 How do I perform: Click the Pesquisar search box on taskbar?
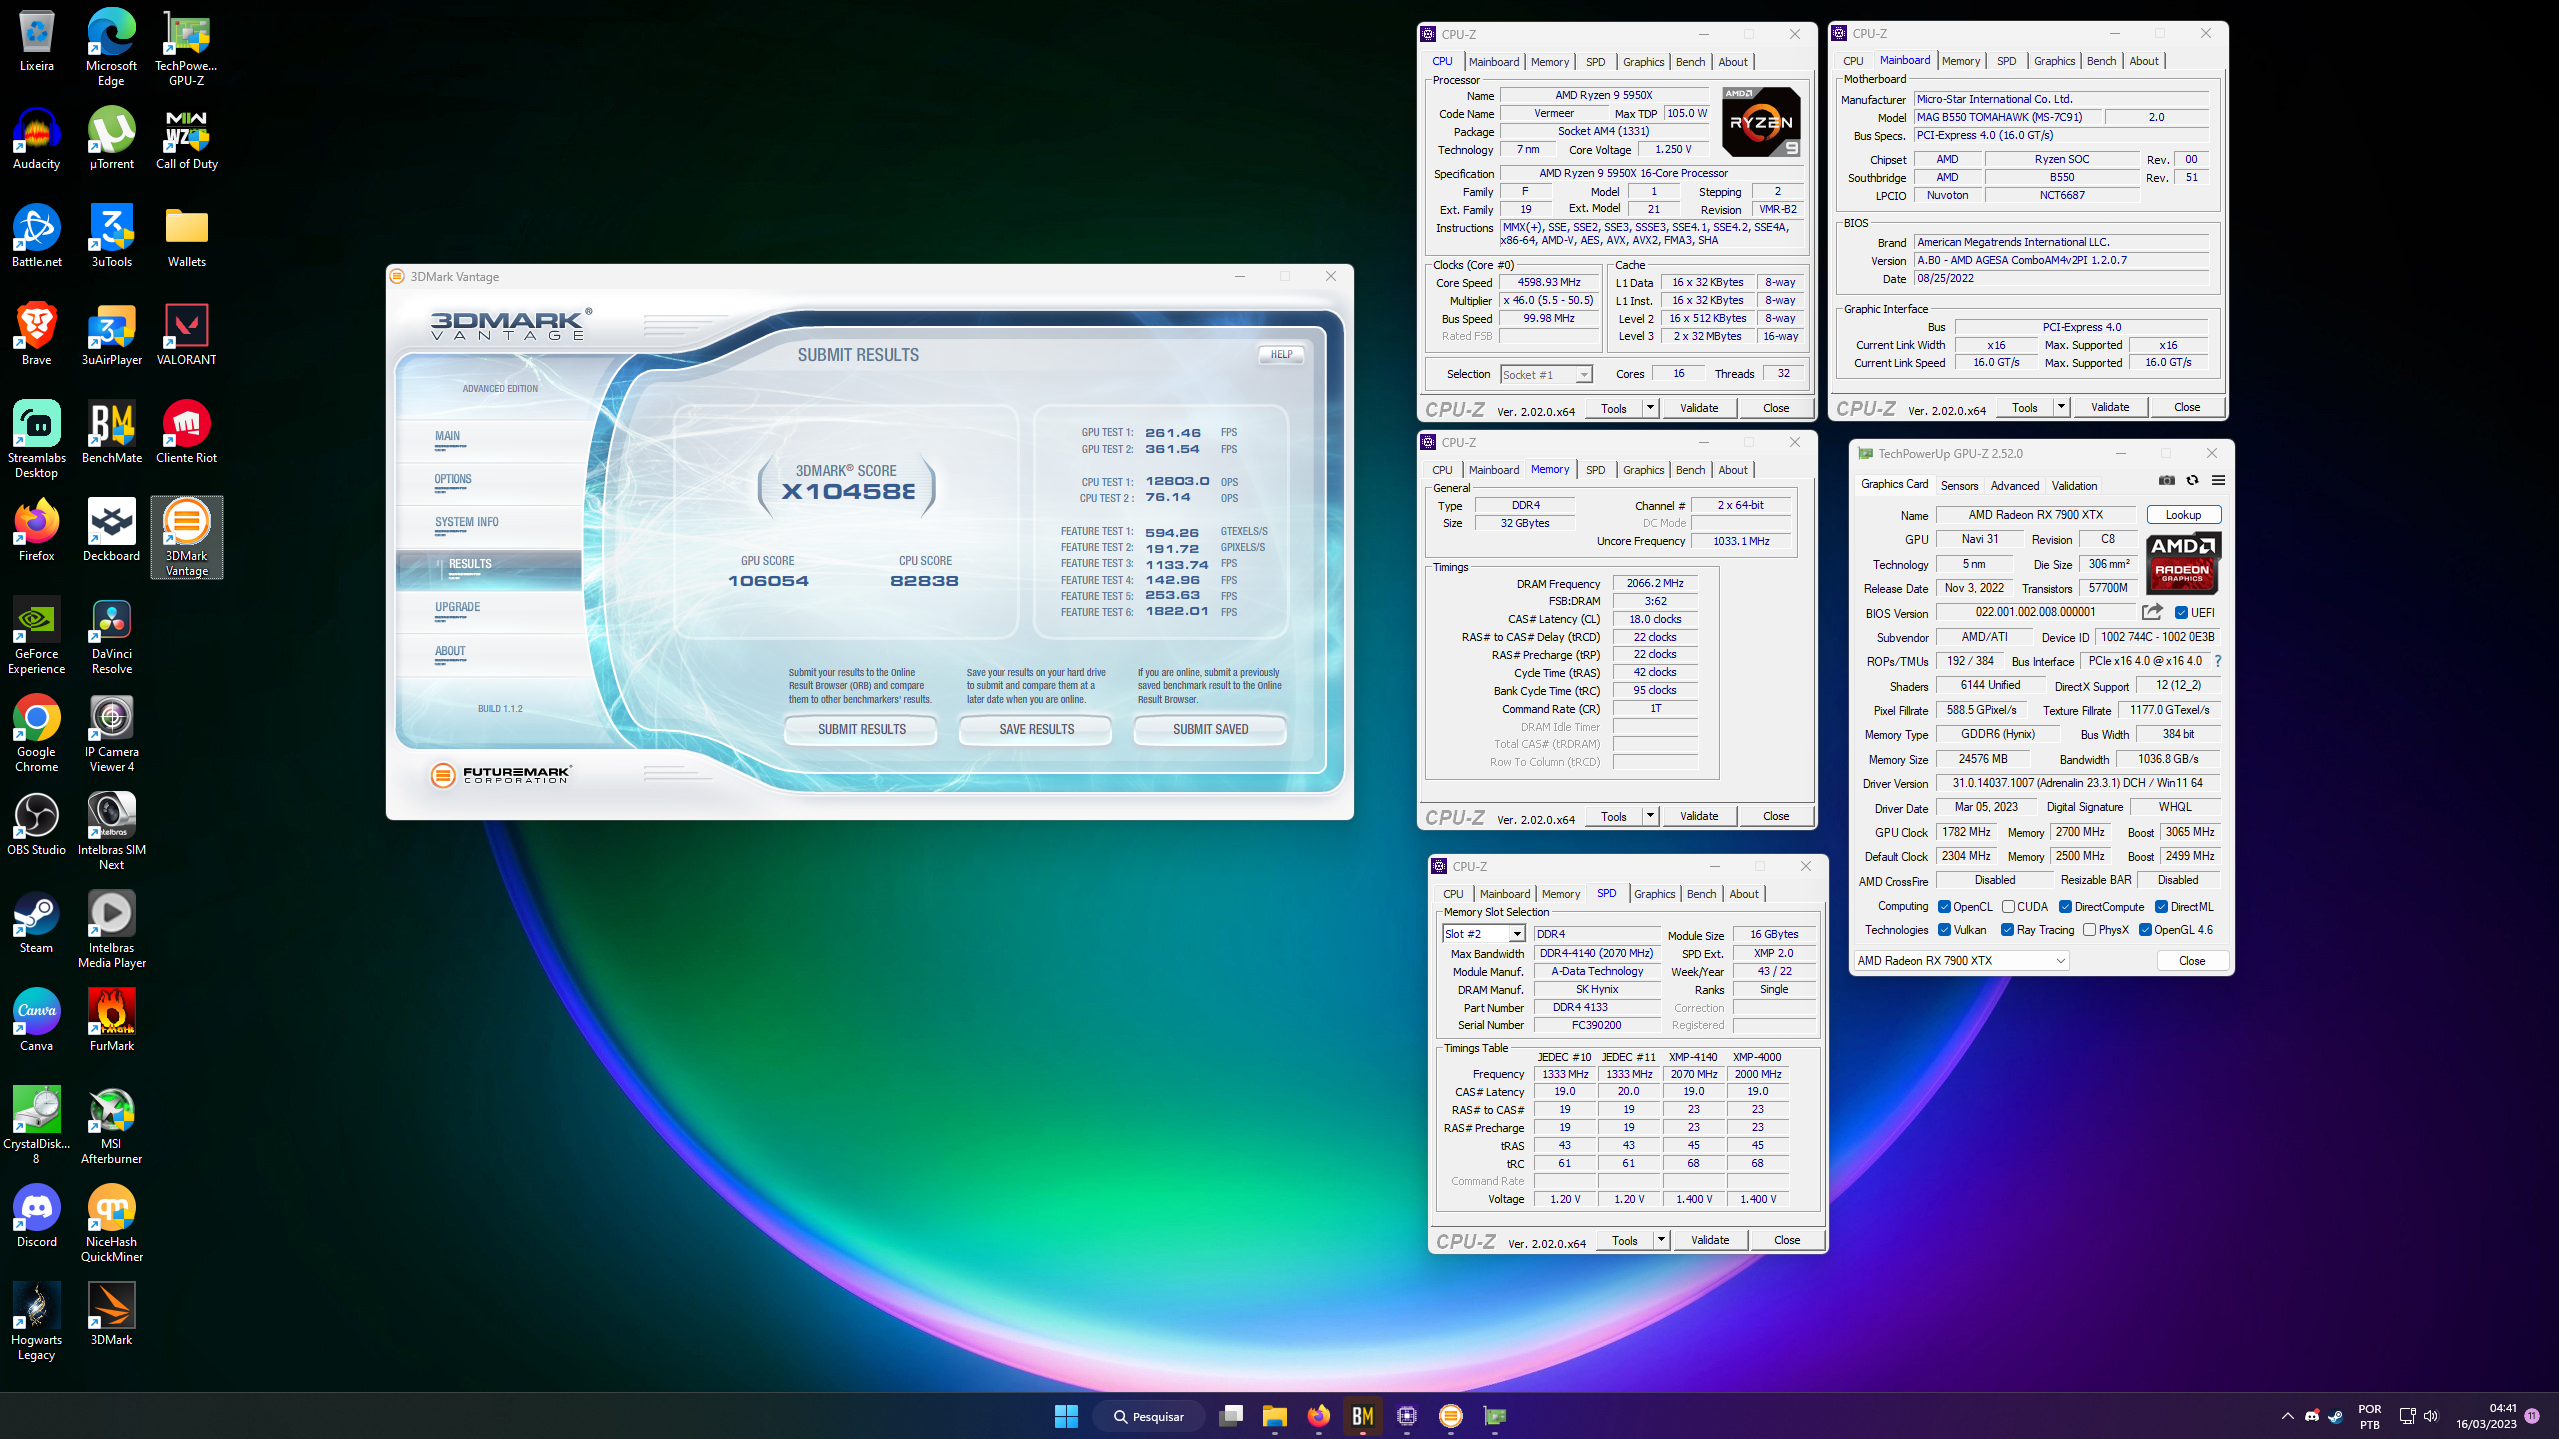click(1149, 1416)
